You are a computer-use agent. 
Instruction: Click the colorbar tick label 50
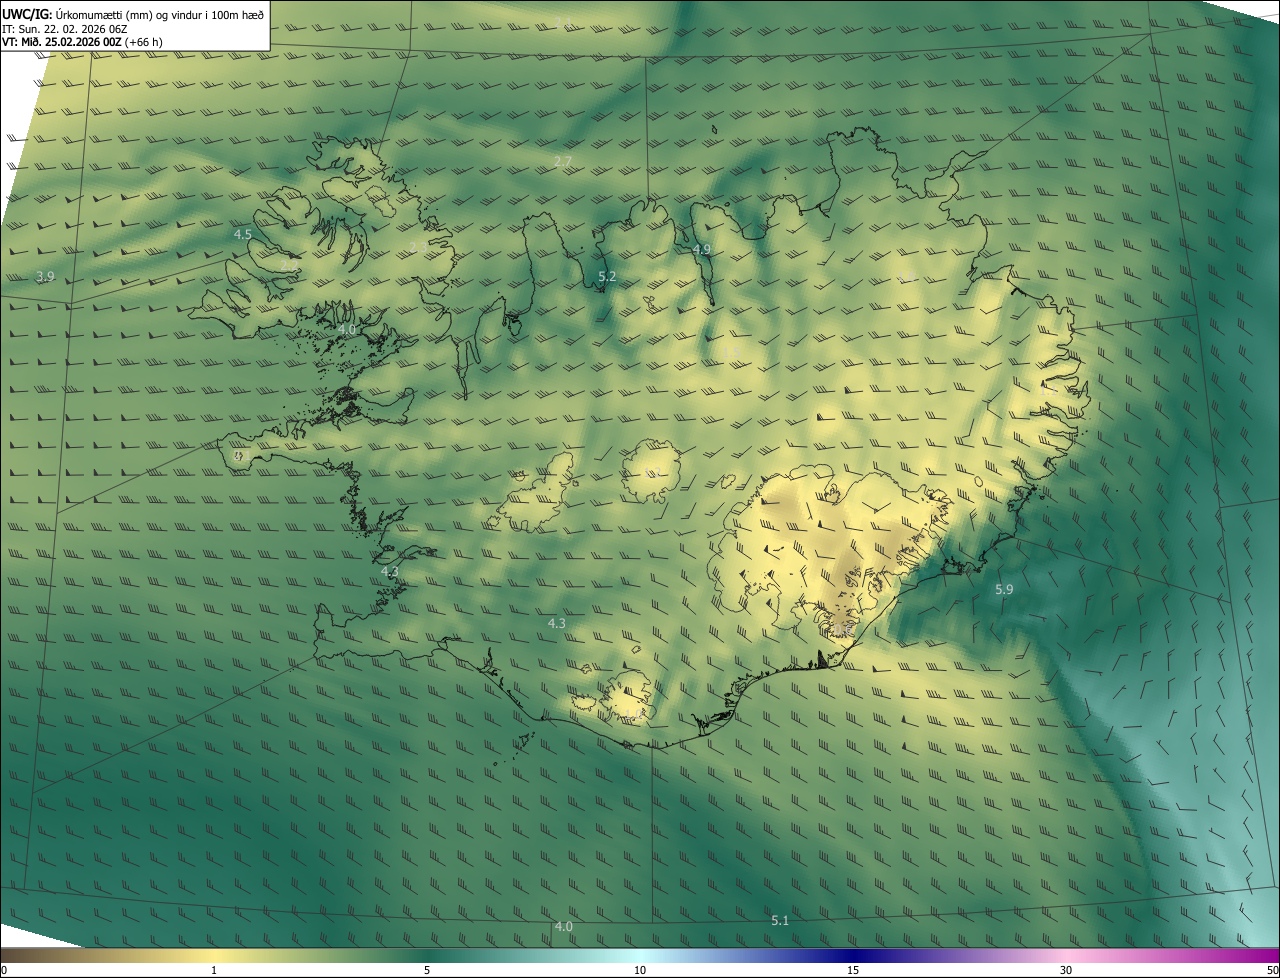point(1273,971)
